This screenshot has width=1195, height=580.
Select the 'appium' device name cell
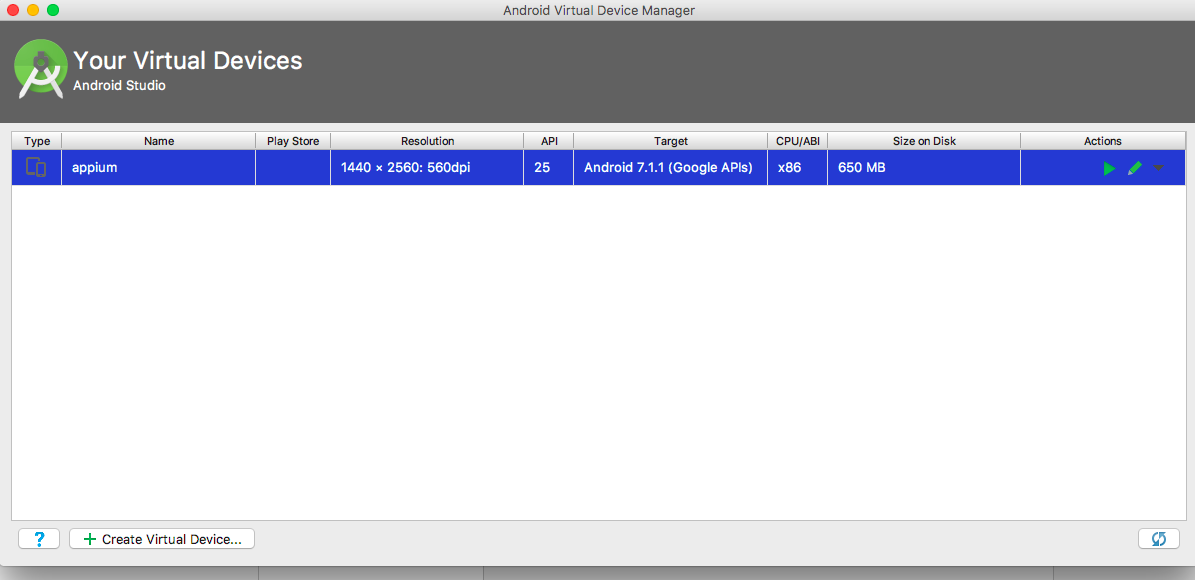159,168
